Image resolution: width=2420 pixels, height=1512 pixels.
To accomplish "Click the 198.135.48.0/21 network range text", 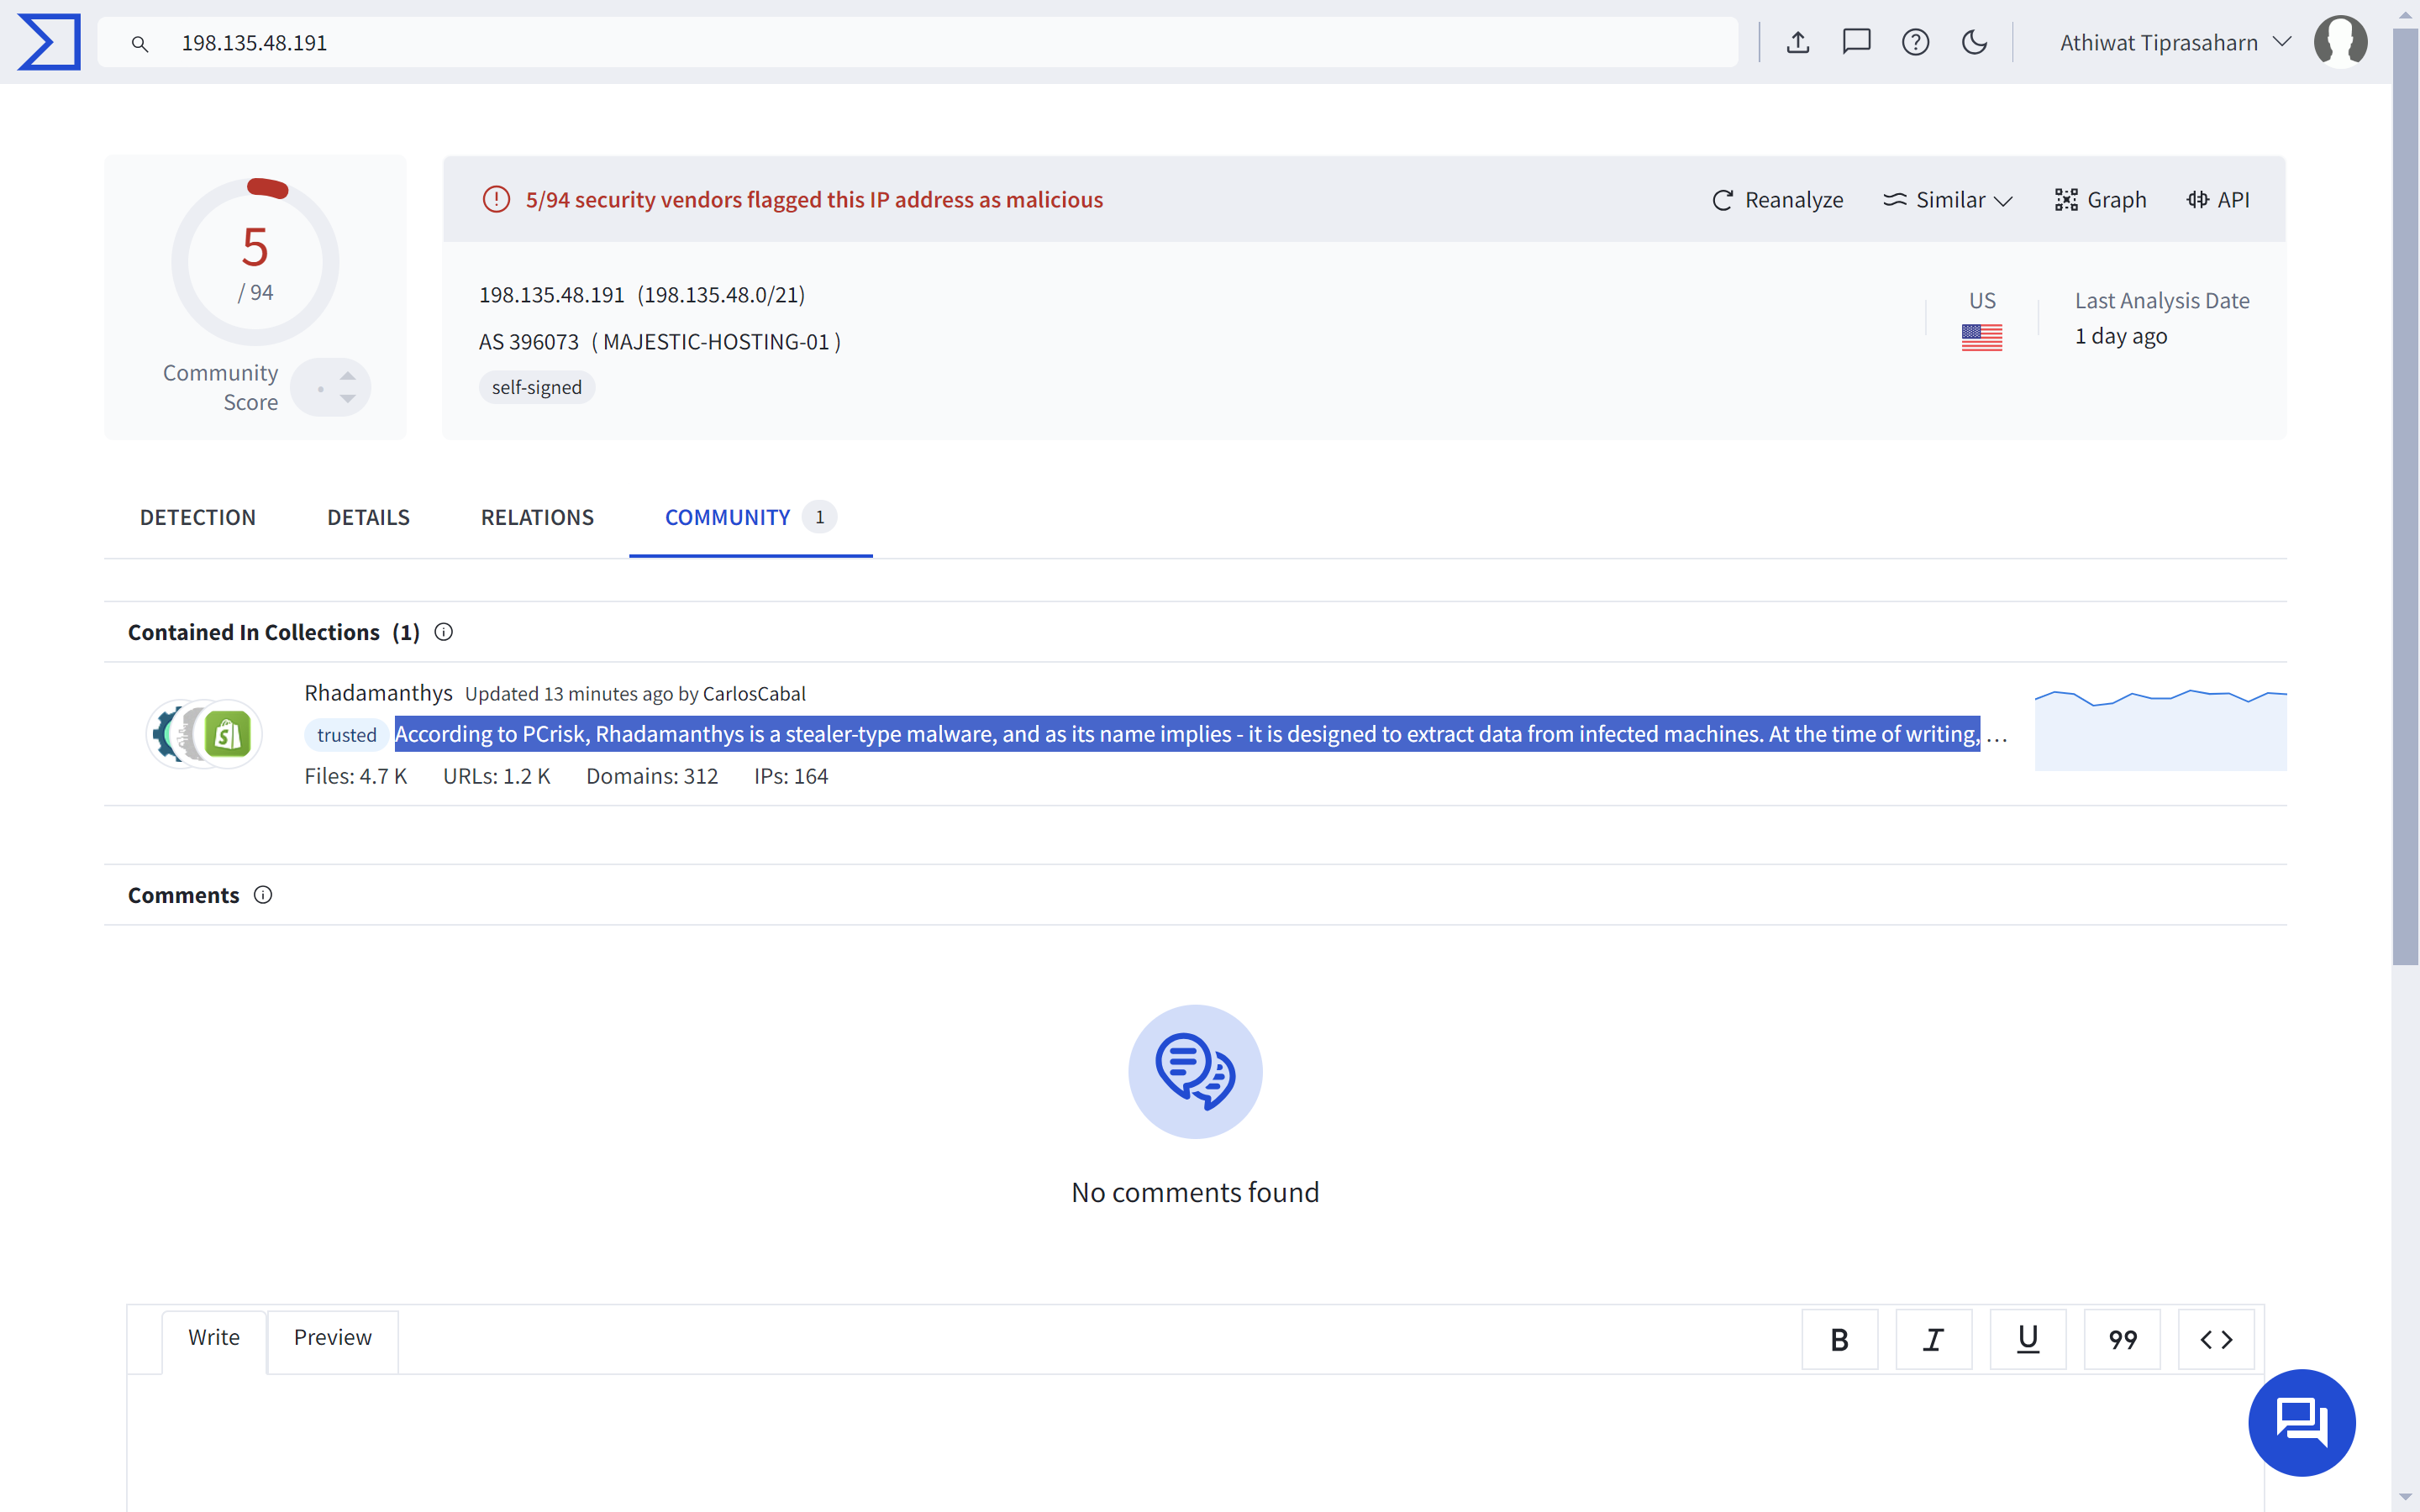I will tap(721, 295).
